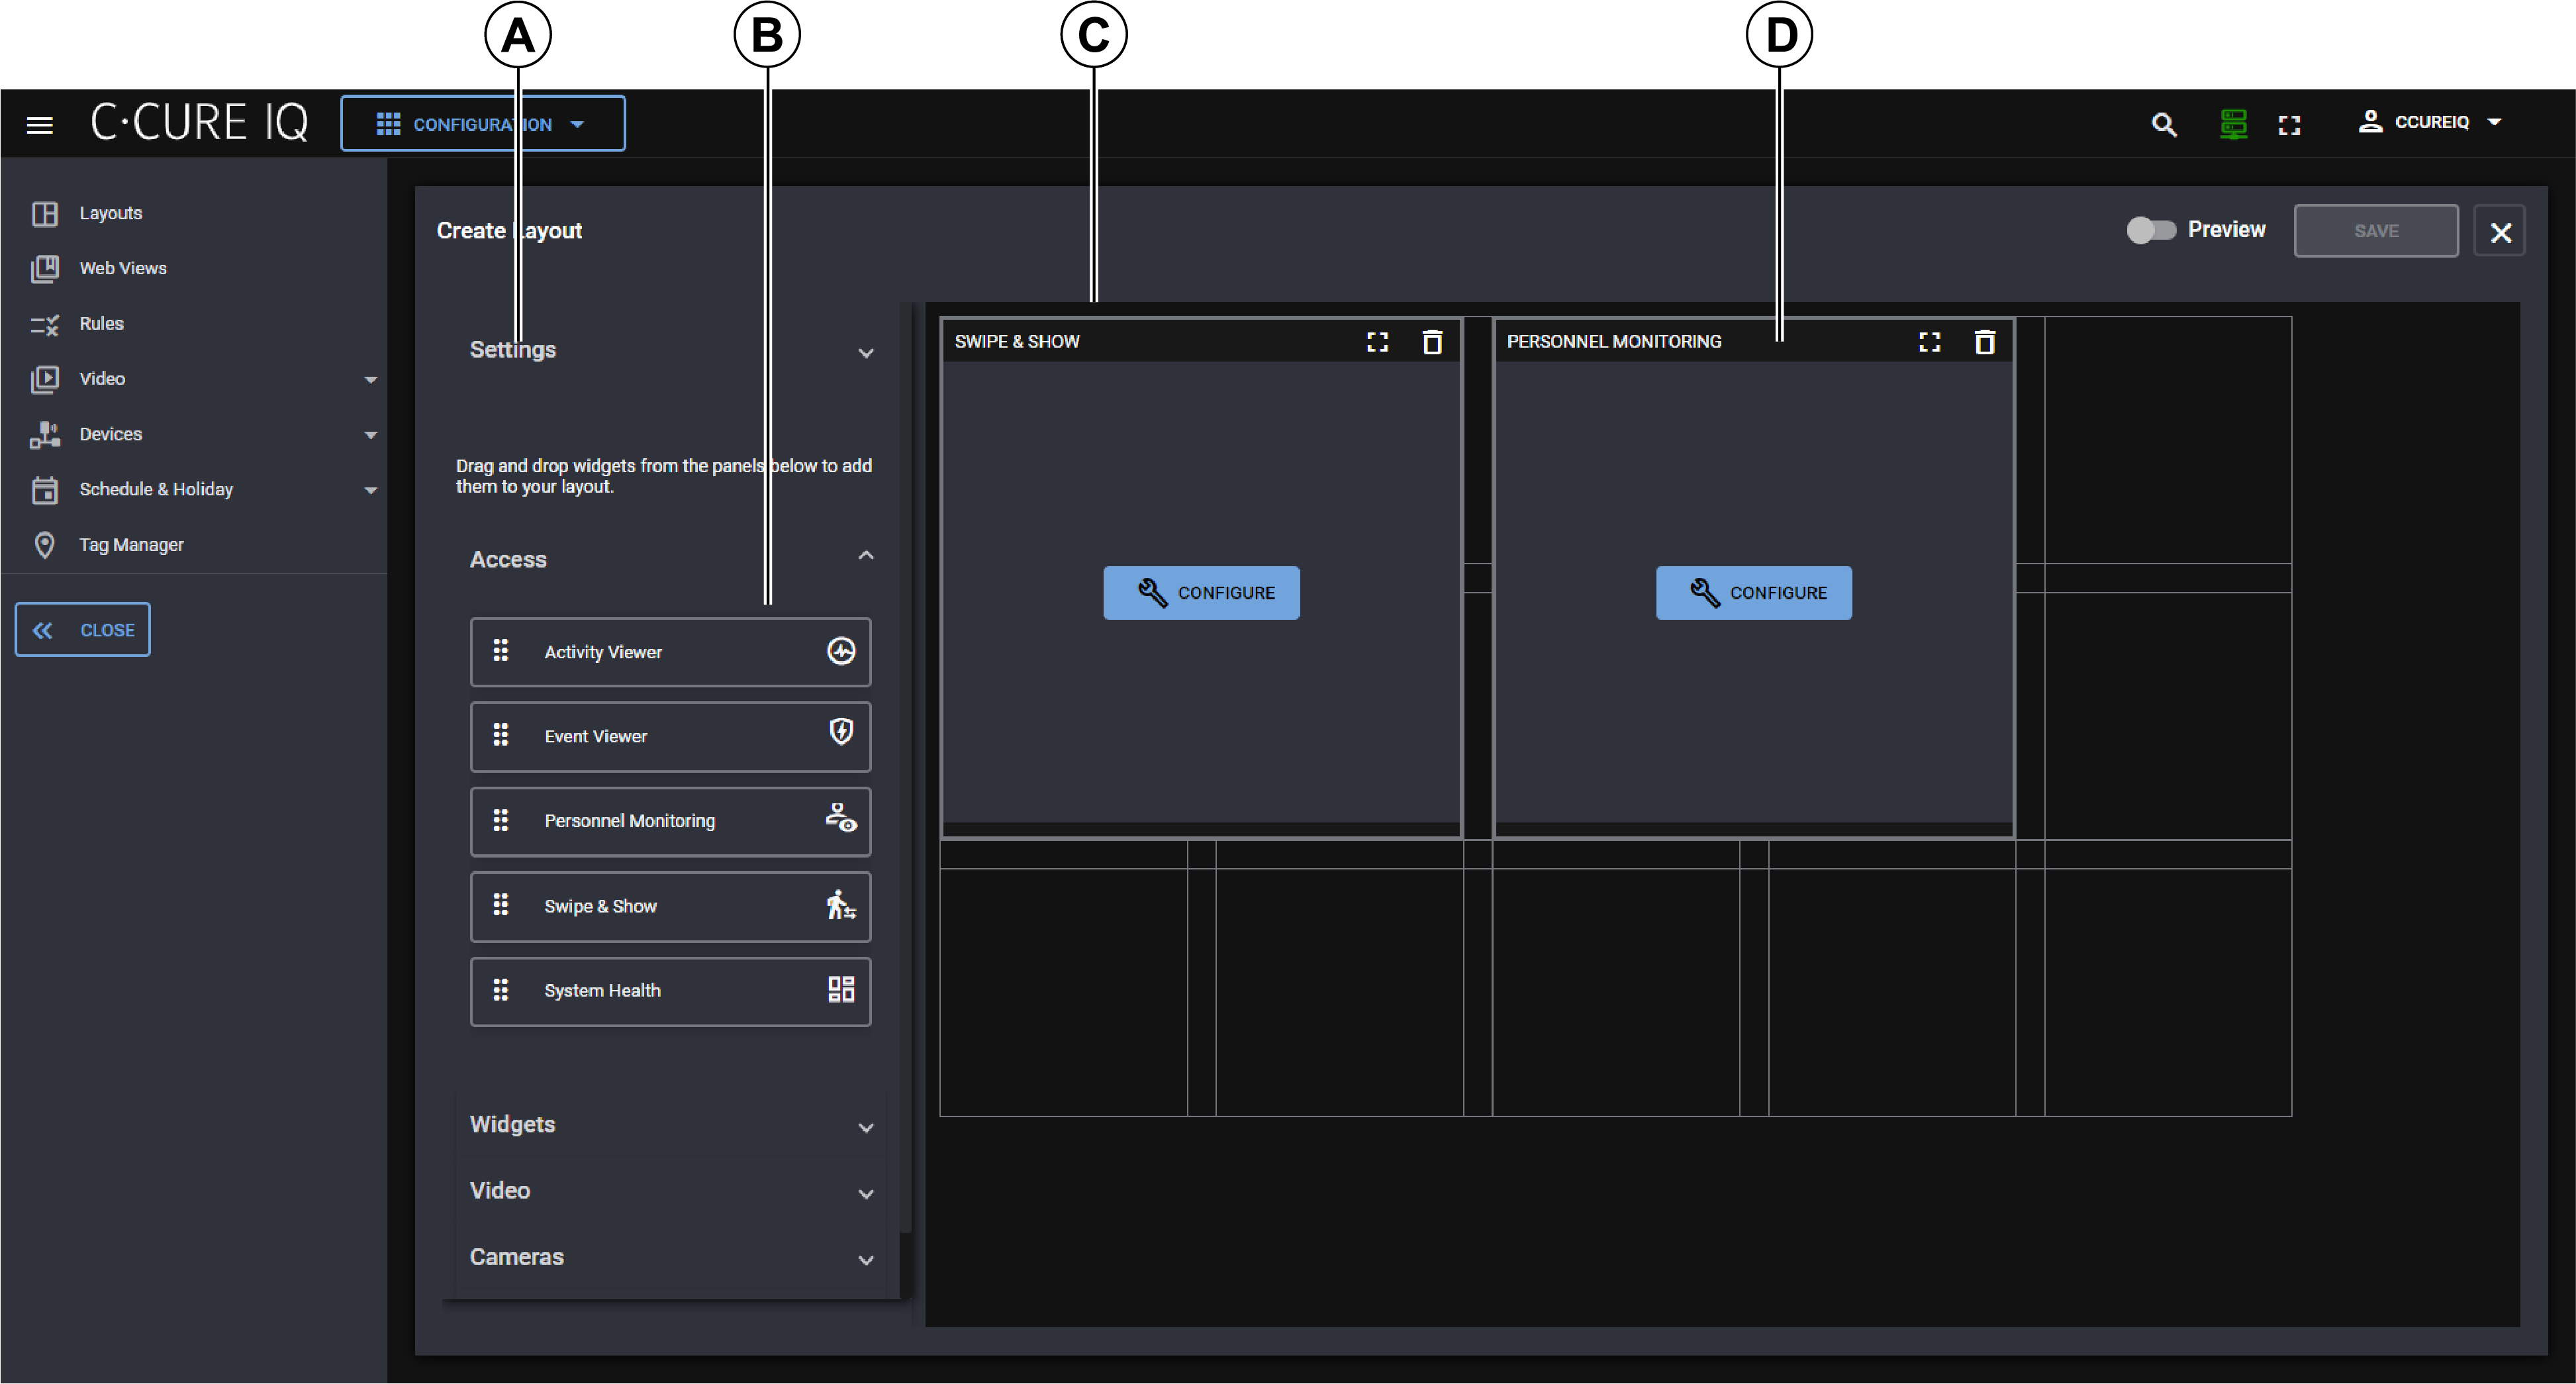Delete the Swipe & Show widget
This screenshot has height=1384, width=2576.
[1432, 342]
